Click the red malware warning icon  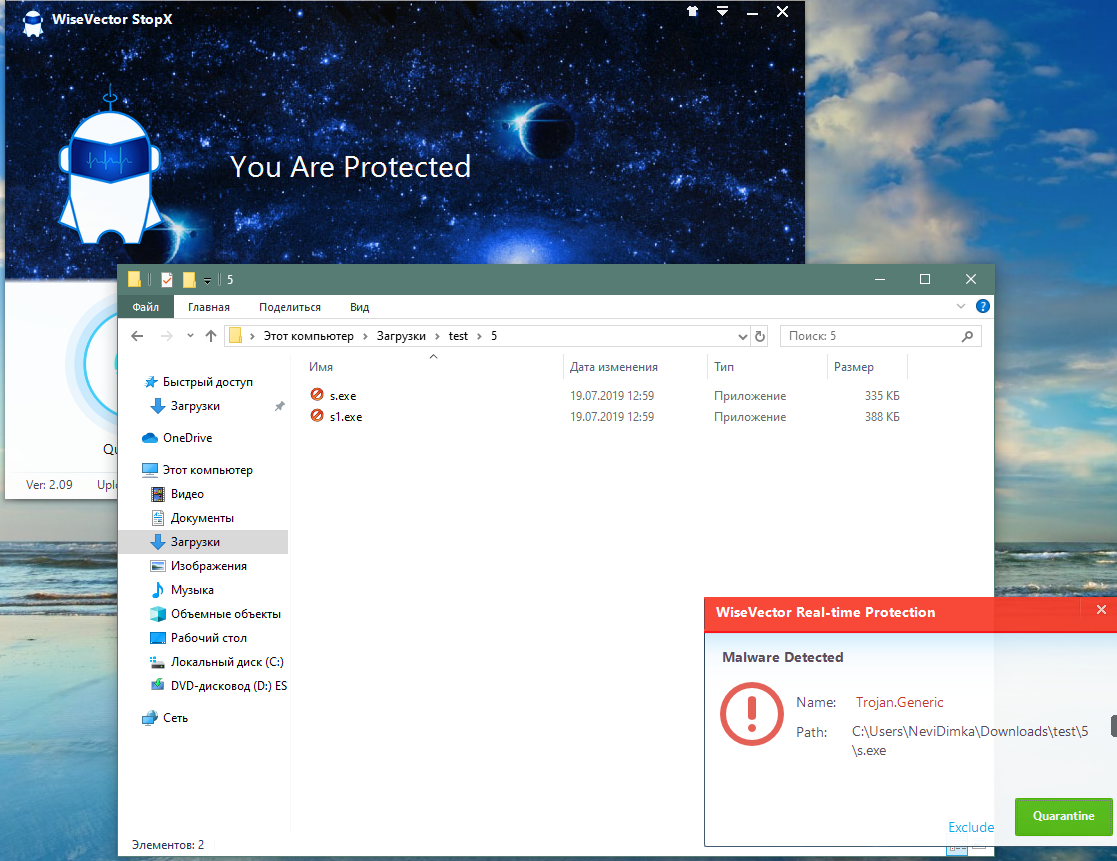pyautogui.click(x=752, y=714)
